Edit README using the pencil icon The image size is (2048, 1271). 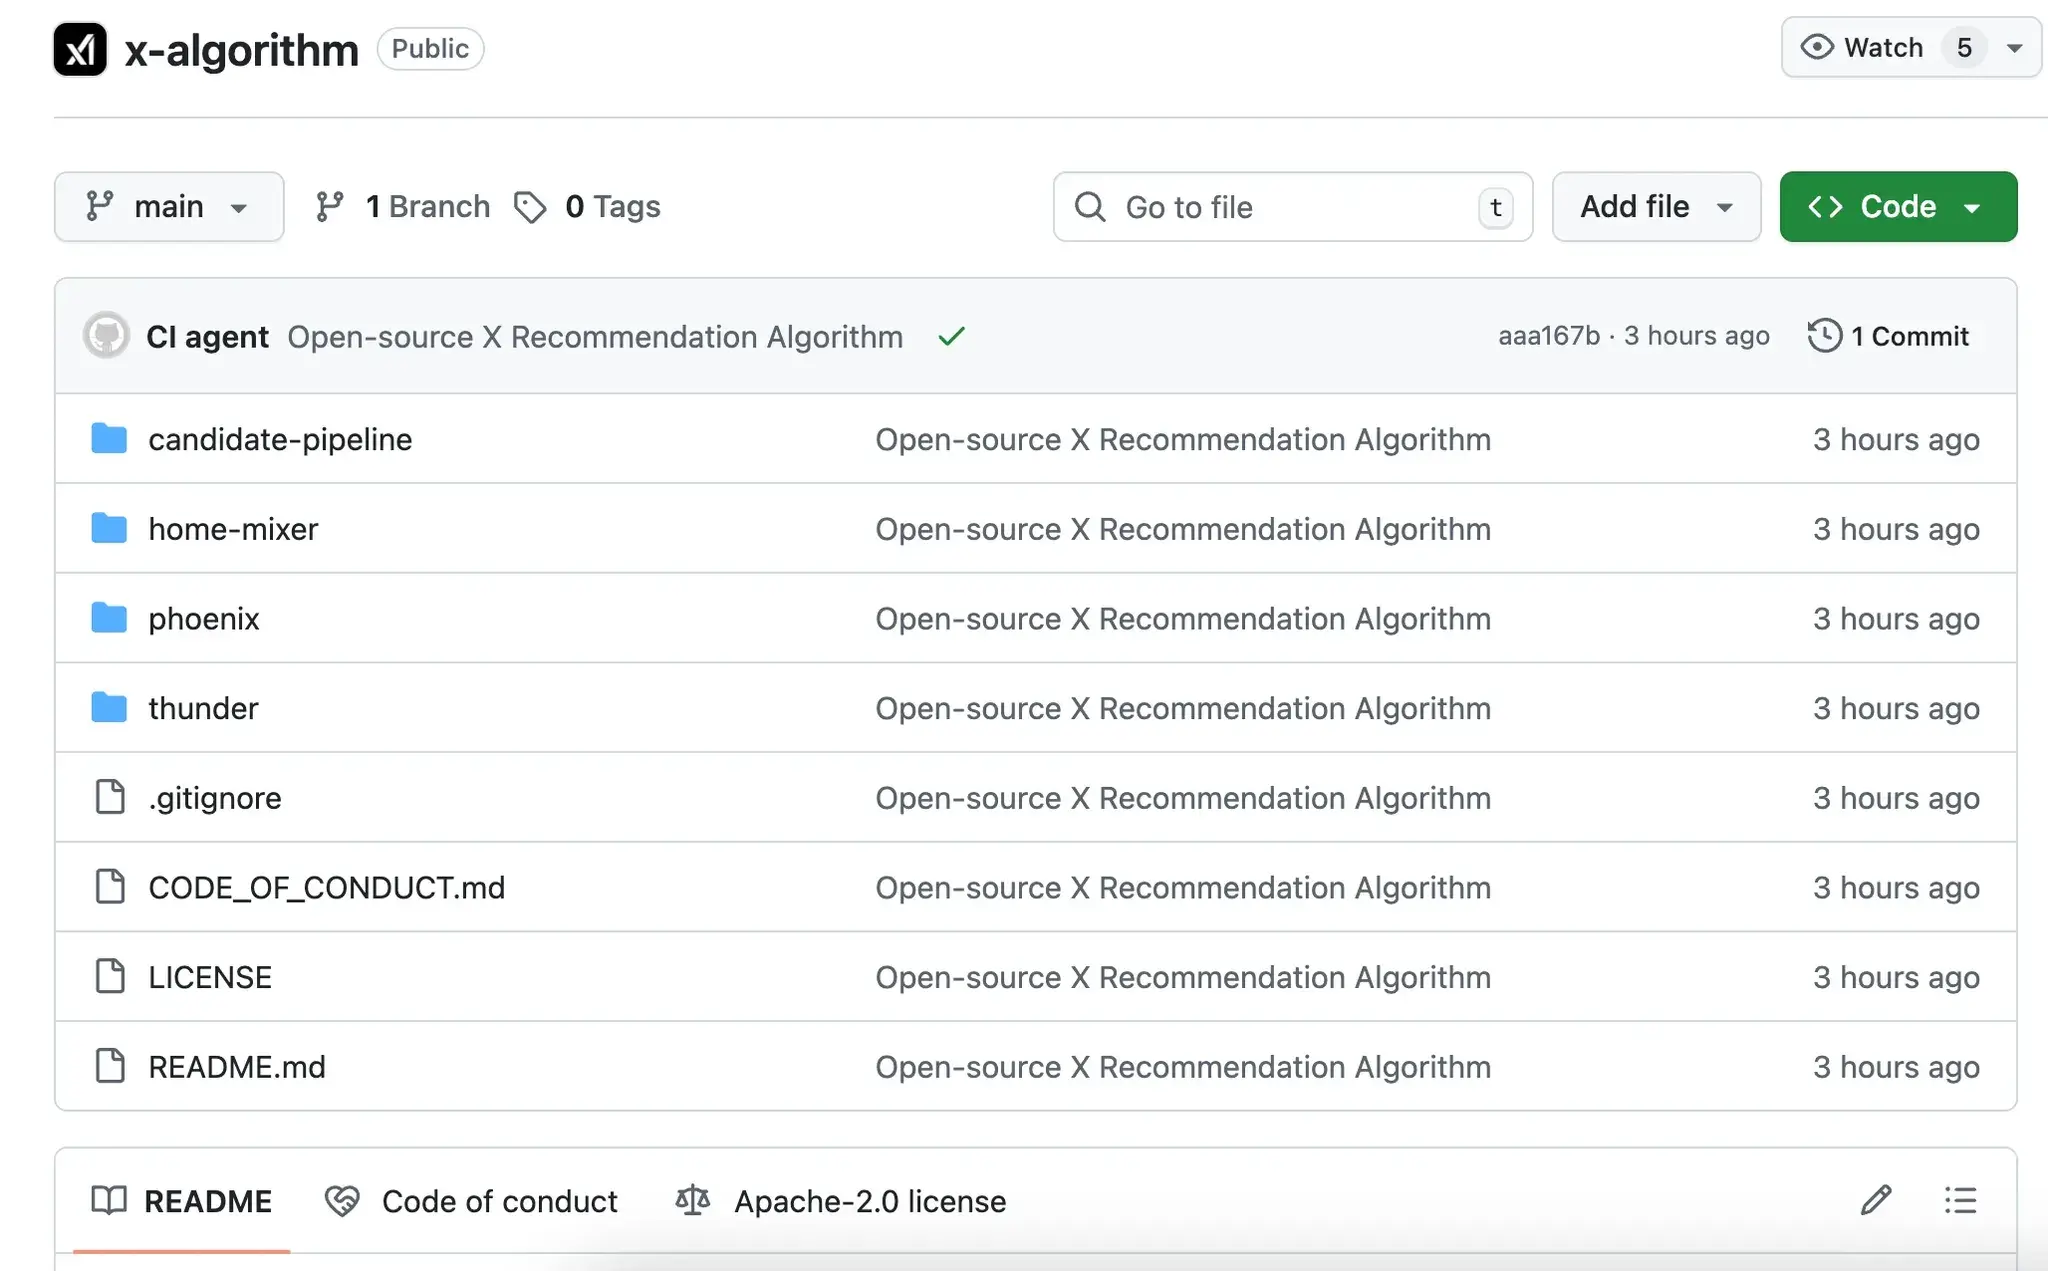[x=1875, y=1200]
